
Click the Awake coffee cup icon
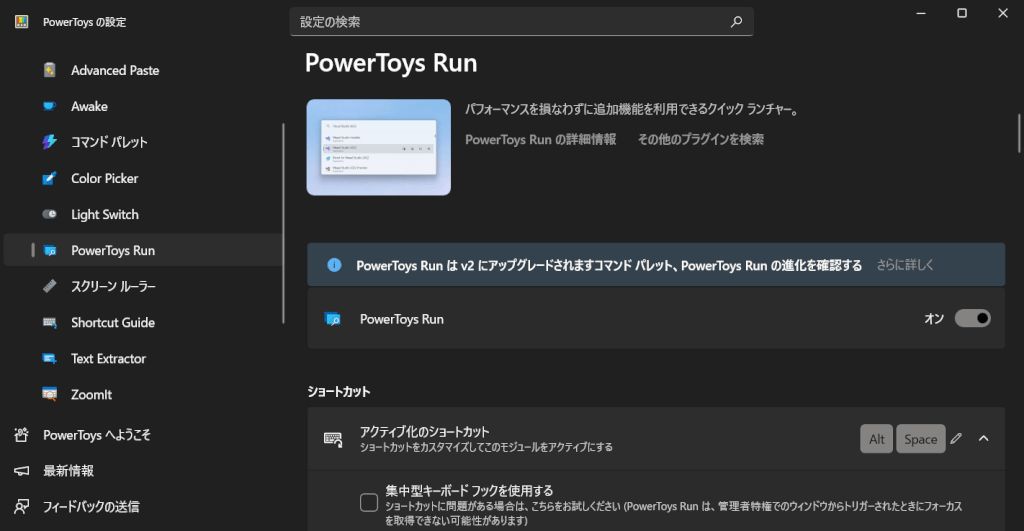pos(50,106)
